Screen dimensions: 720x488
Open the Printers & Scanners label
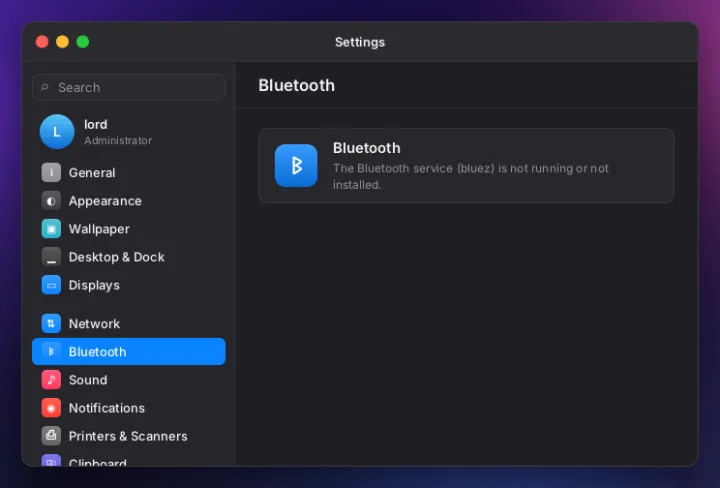tap(128, 436)
